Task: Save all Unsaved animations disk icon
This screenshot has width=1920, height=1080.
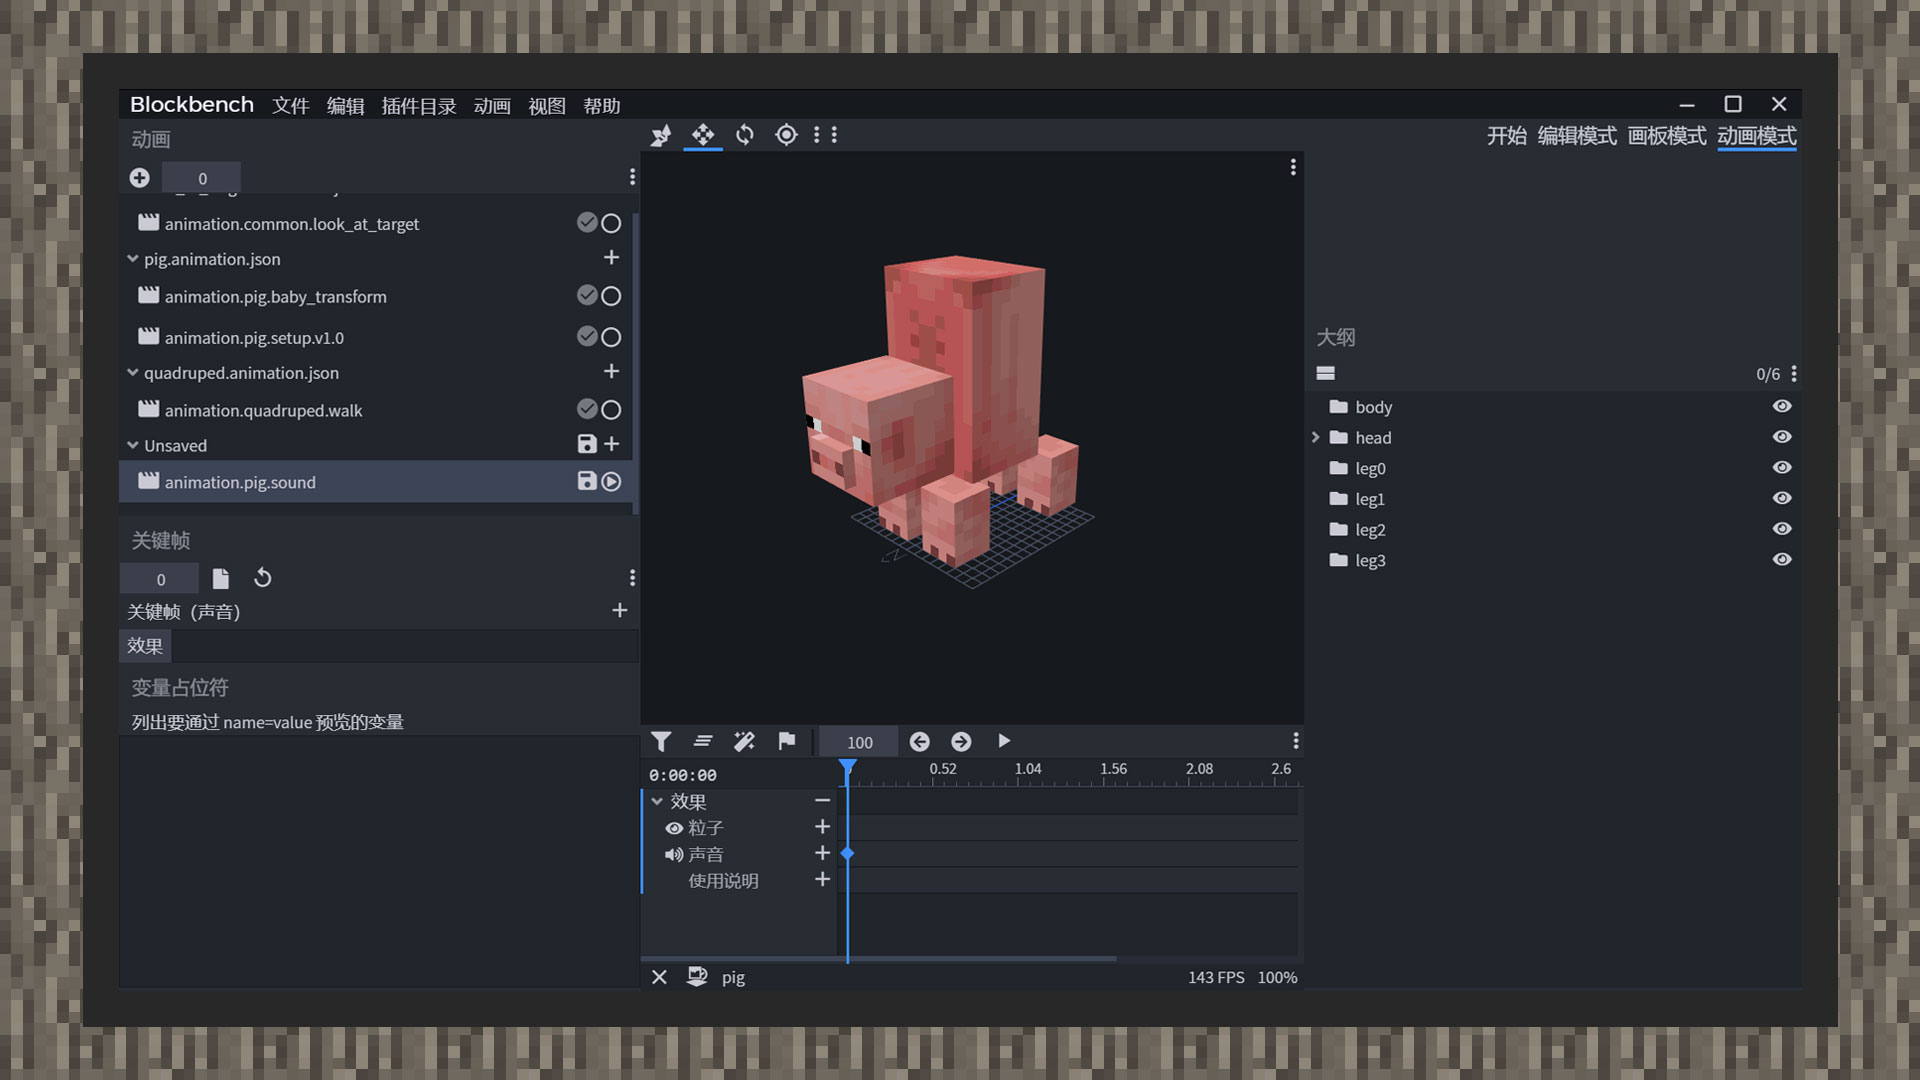Action: [587, 444]
